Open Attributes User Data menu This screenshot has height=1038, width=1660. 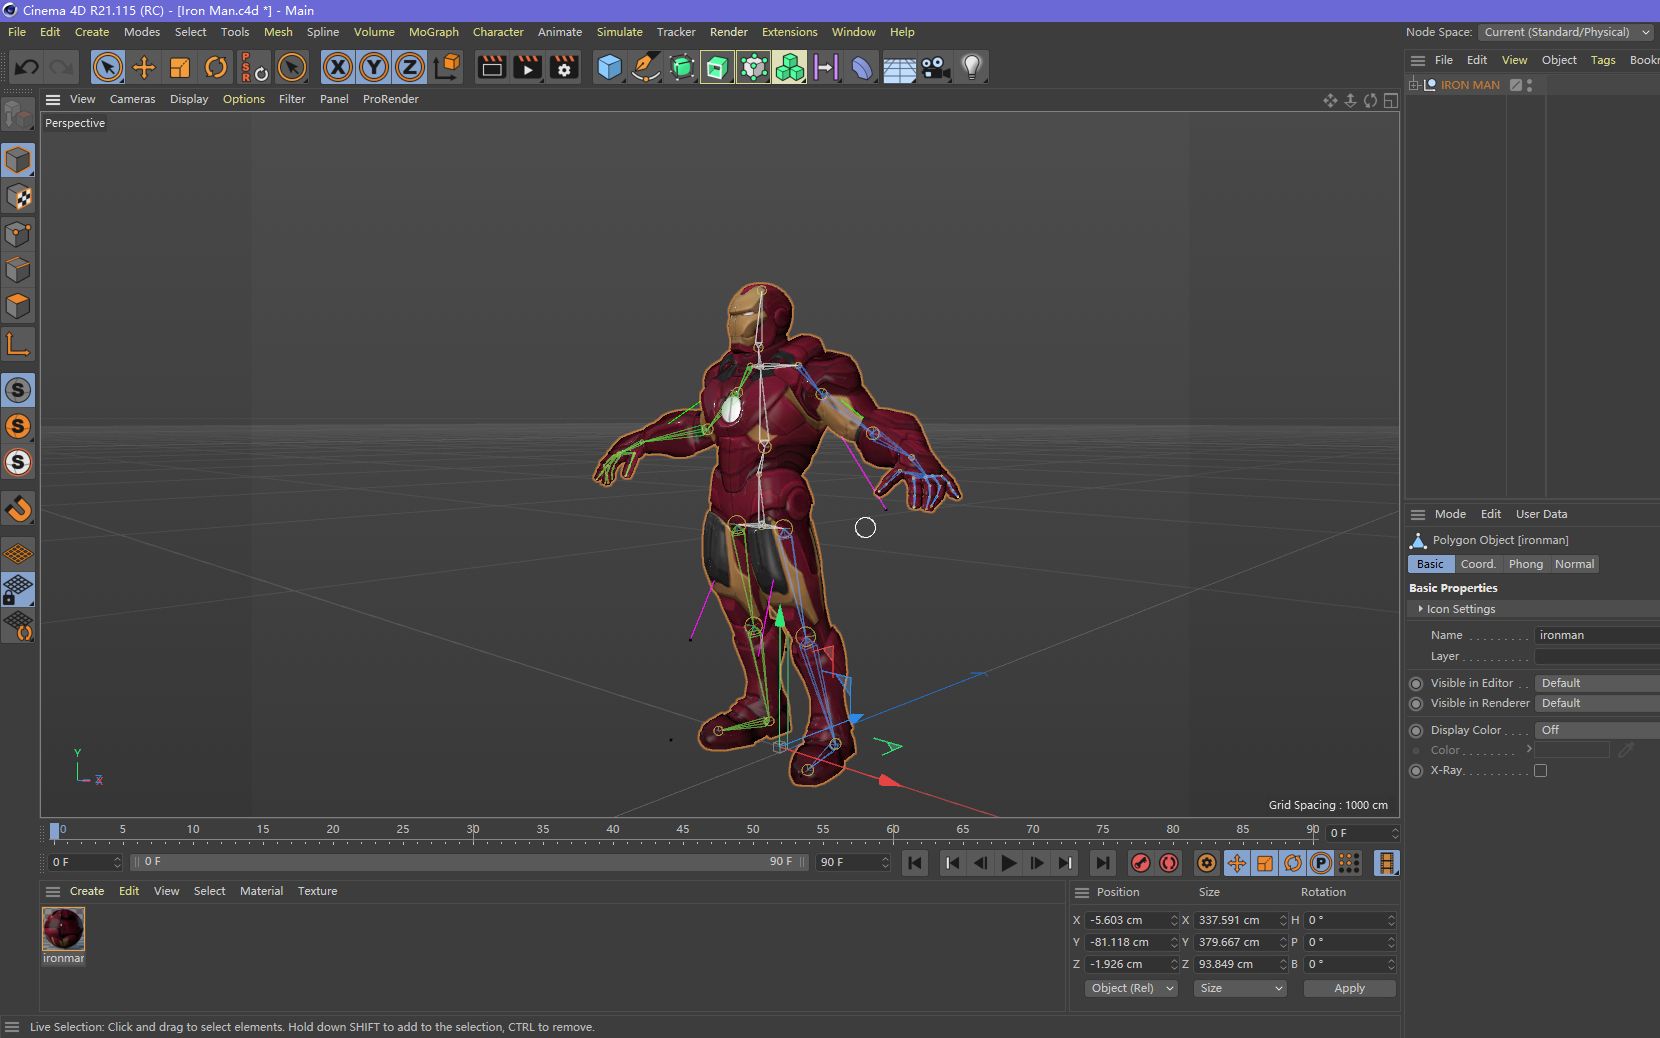1541,514
